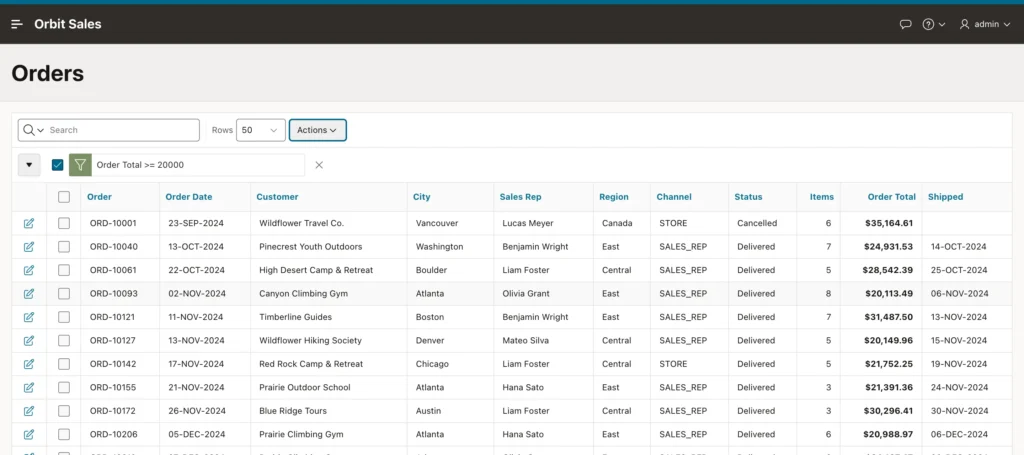Click the 21-NOV-2024 order date cell
1024x455 pixels.
click(196, 388)
